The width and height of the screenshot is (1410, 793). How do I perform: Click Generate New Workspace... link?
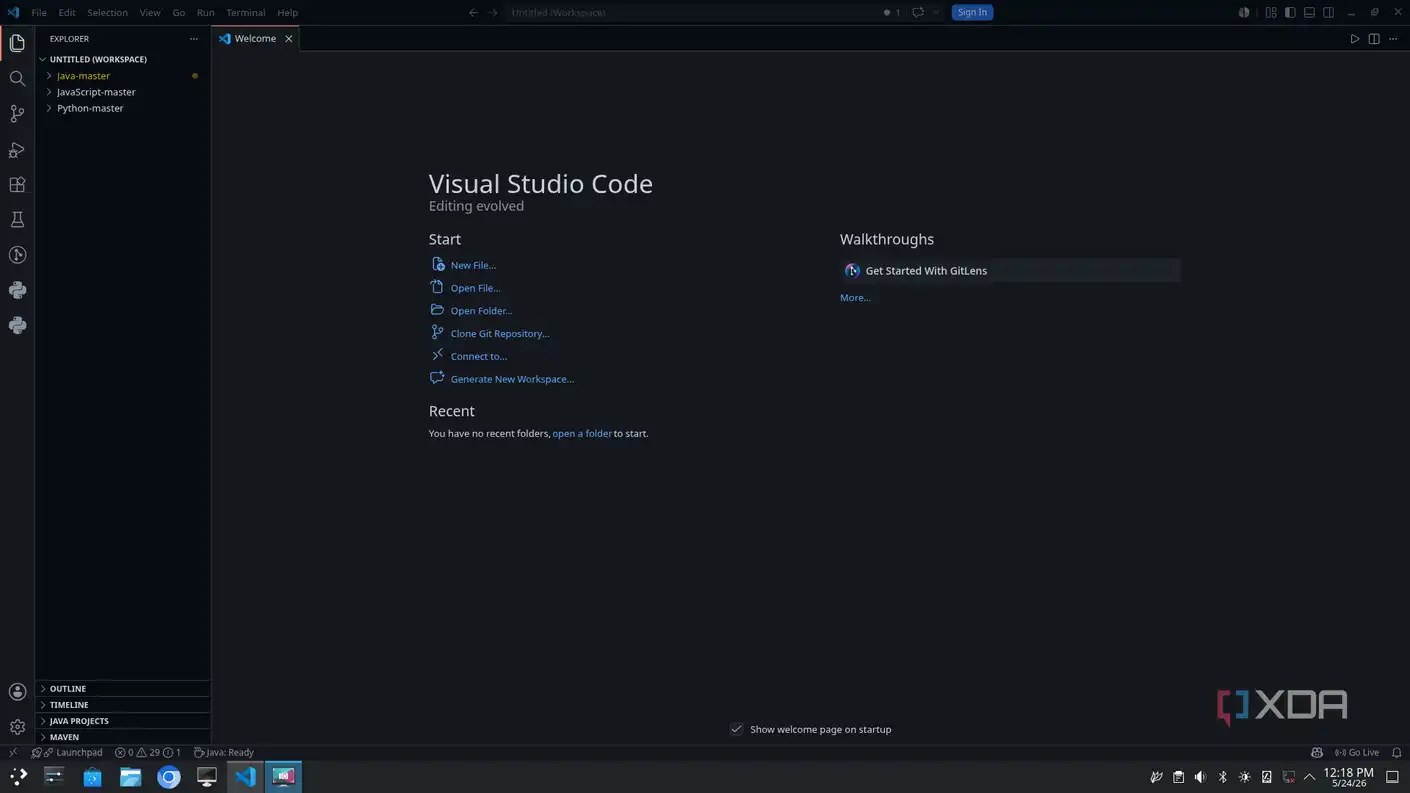coord(512,379)
